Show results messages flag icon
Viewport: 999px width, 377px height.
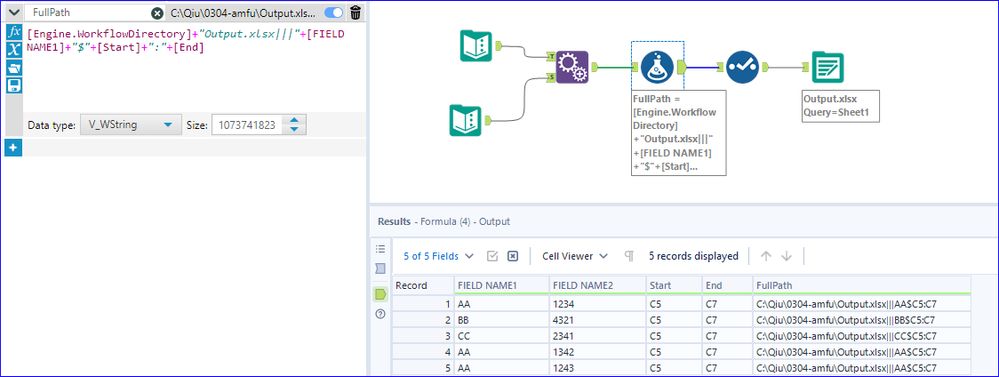(380, 268)
